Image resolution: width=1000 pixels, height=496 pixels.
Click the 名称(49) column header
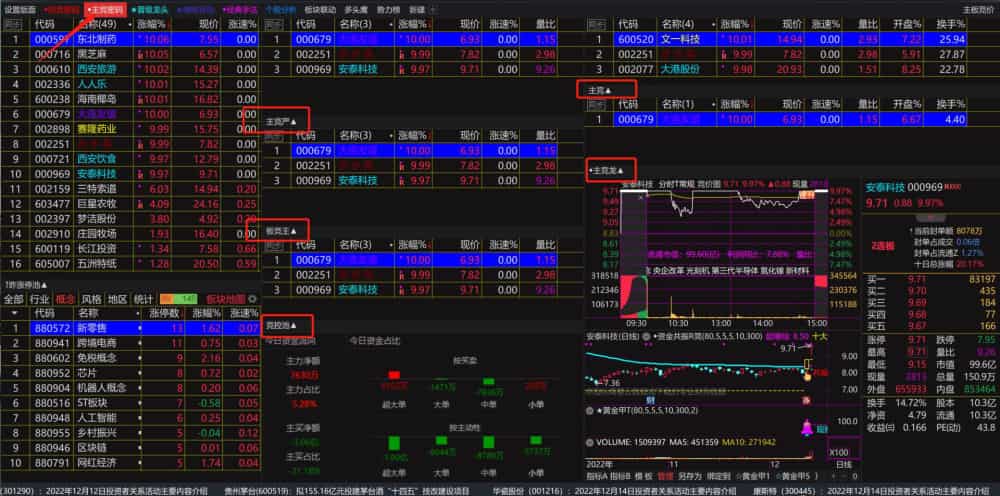96,24
